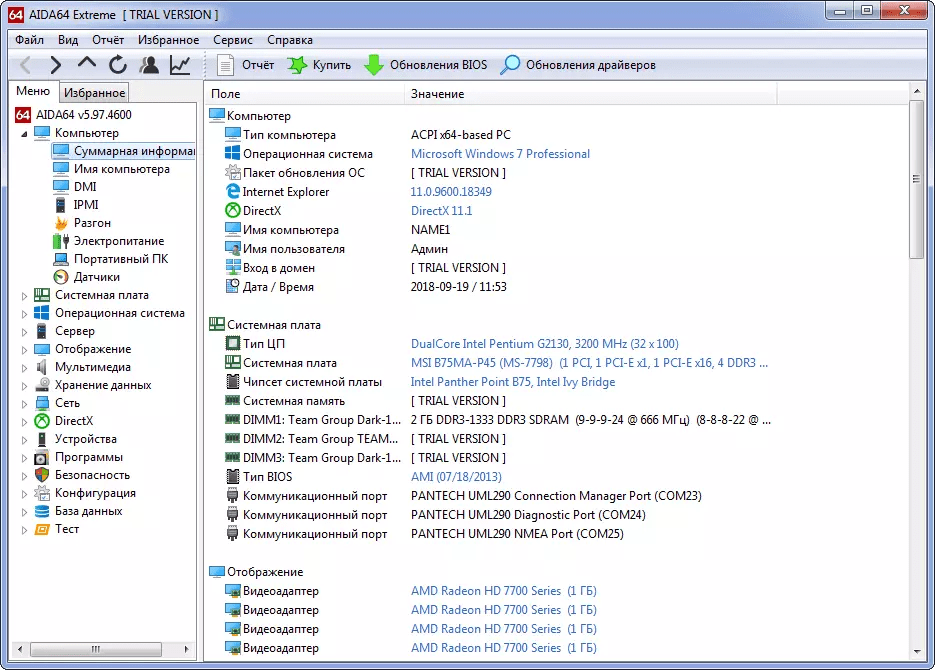The height and width of the screenshot is (670, 935).
Task: Select the Разгон flame icon in tree
Action: (61, 223)
